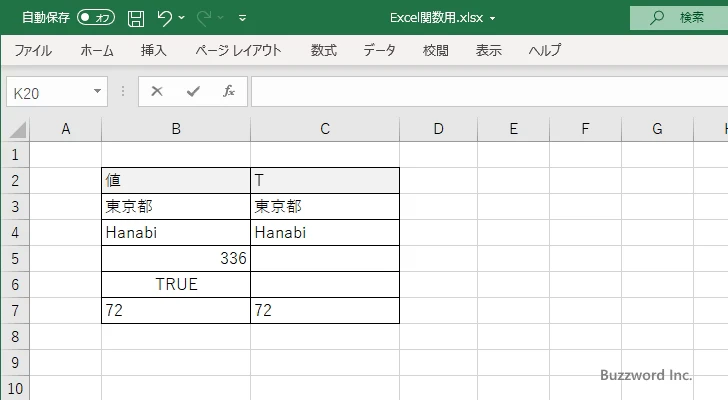This screenshot has height=400, width=728.
Task: Select row 6 header
Action: tap(15, 284)
